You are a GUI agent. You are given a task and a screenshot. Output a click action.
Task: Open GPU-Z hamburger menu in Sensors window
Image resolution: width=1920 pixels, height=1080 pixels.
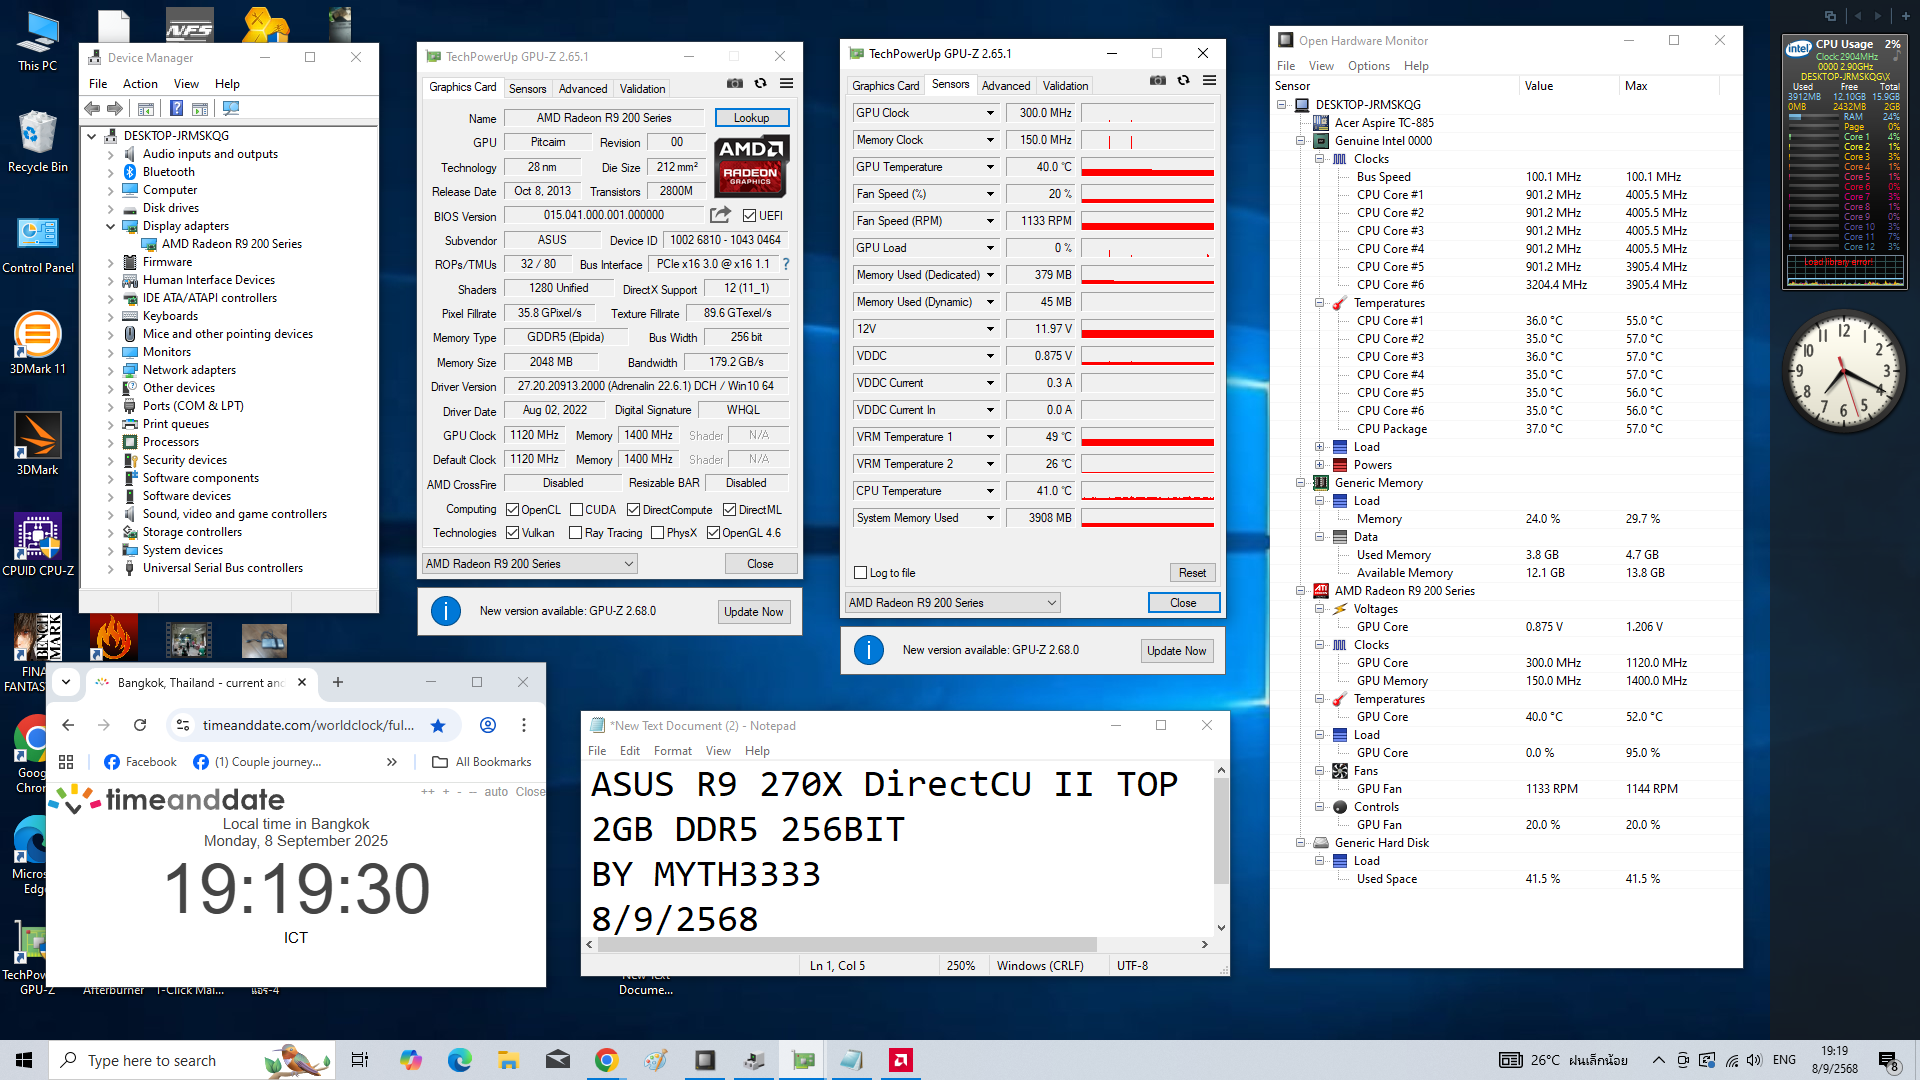click(x=1209, y=81)
